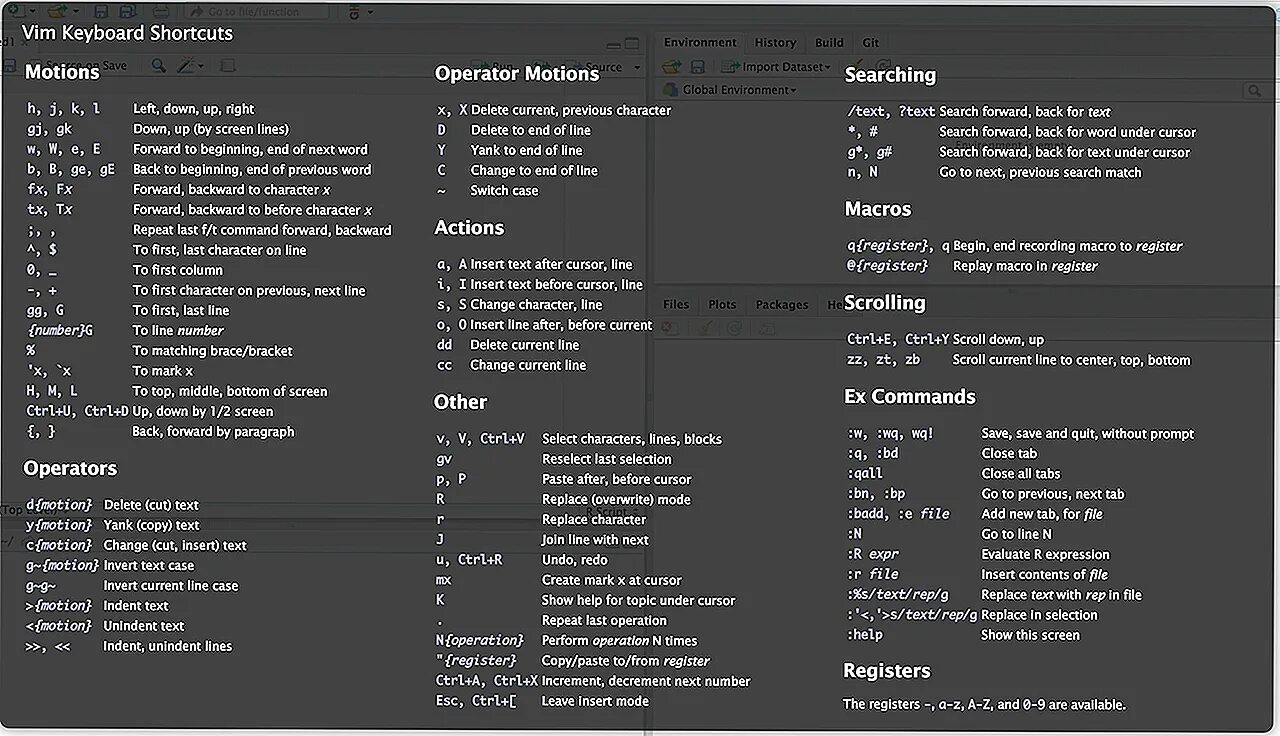Image resolution: width=1280 pixels, height=736 pixels.
Task: Open the Plots tab
Action: pos(722,305)
